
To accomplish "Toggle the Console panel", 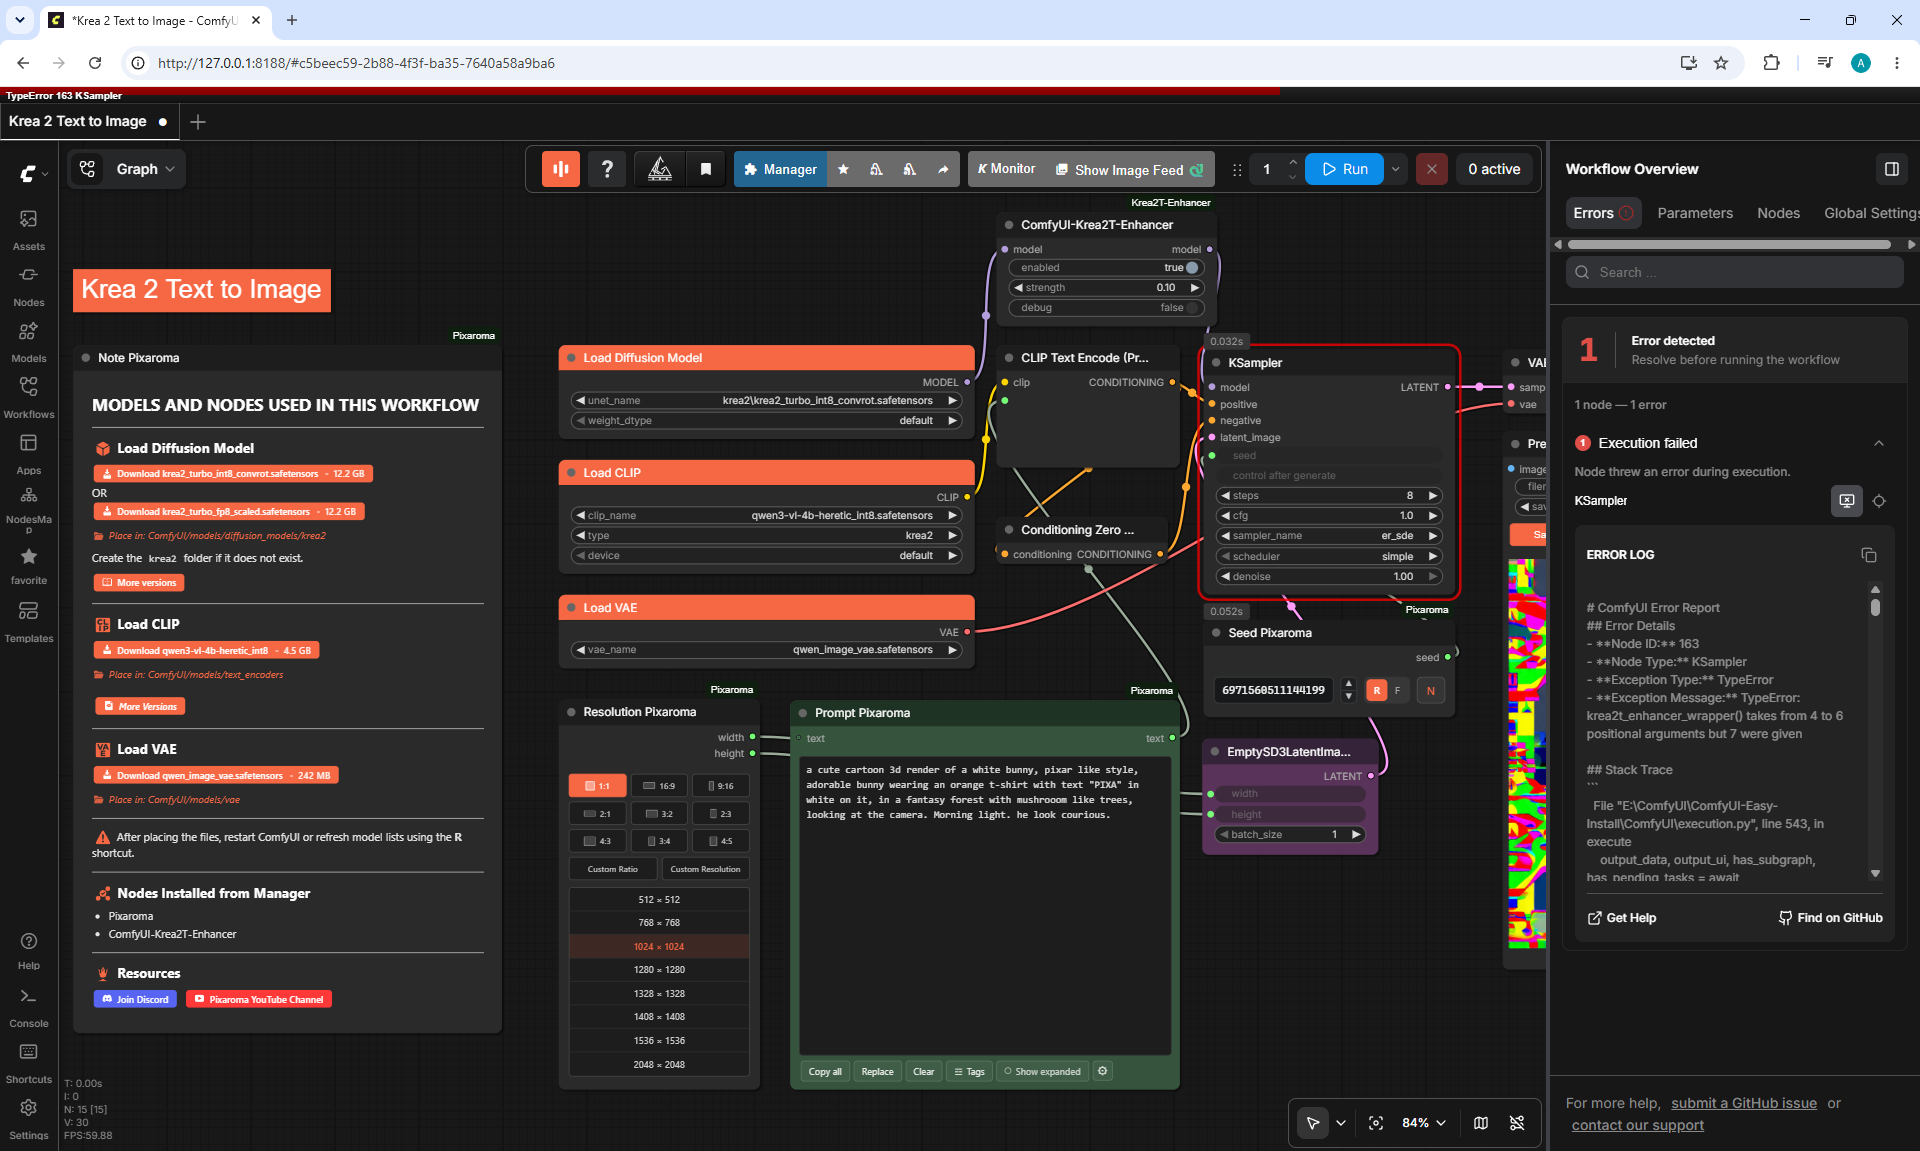I will [x=29, y=1007].
